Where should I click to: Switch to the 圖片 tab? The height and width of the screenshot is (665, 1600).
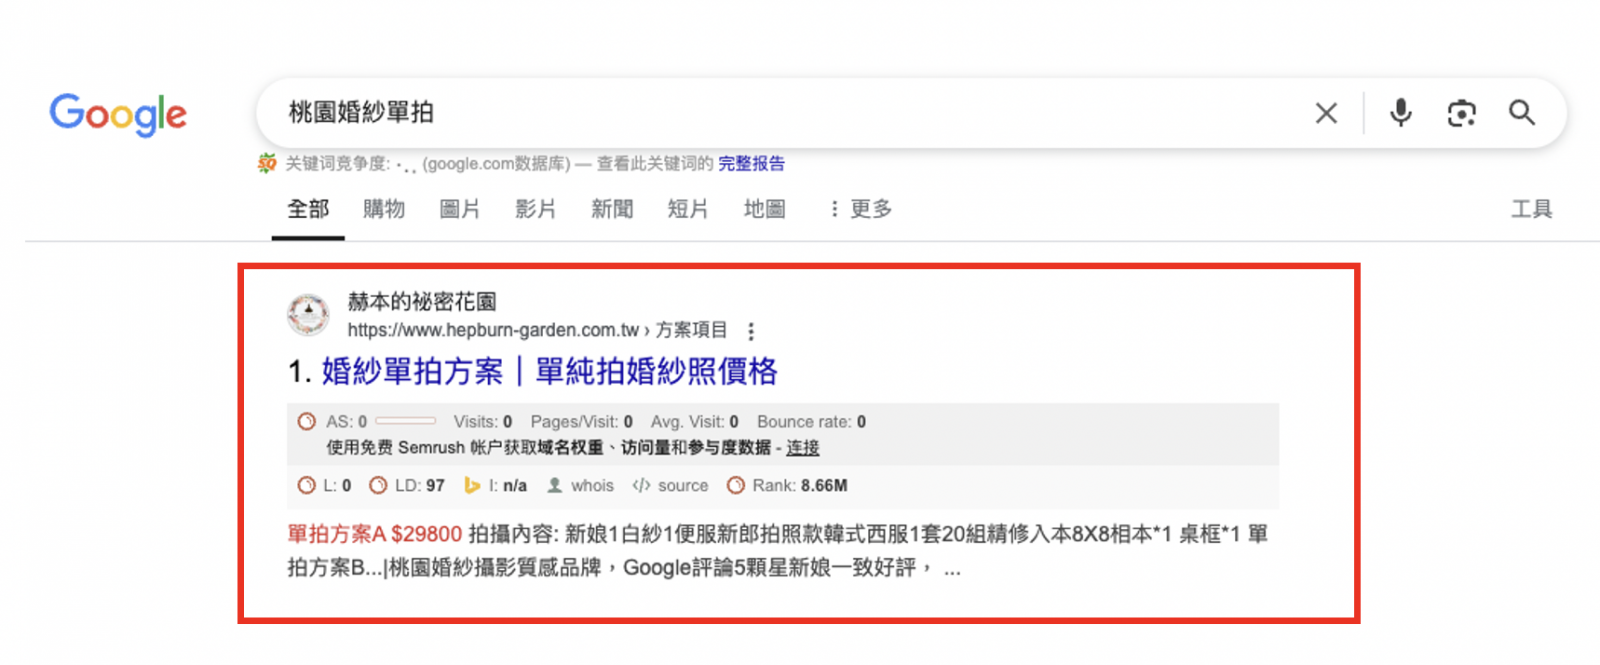click(x=460, y=209)
